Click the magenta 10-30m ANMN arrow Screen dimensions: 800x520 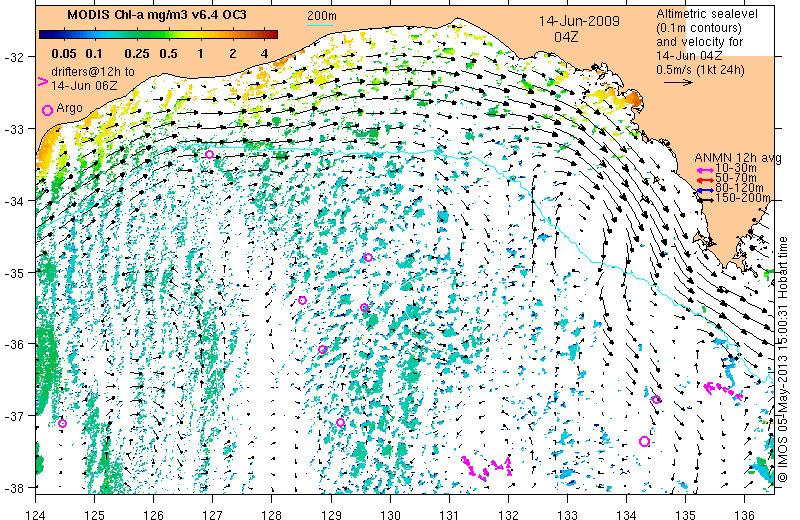[706, 170]
